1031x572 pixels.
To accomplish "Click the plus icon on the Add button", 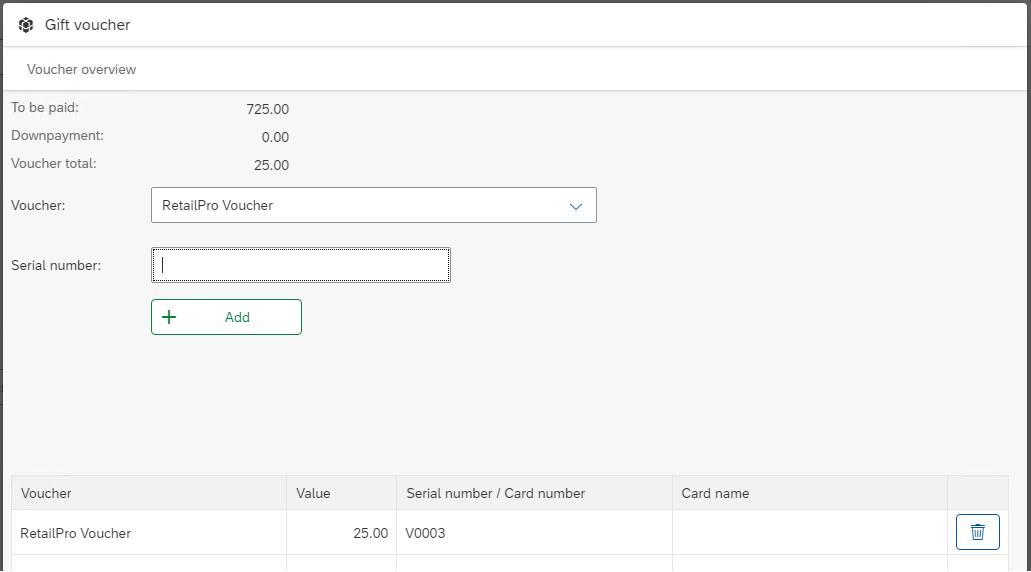I will coord(169,317).
